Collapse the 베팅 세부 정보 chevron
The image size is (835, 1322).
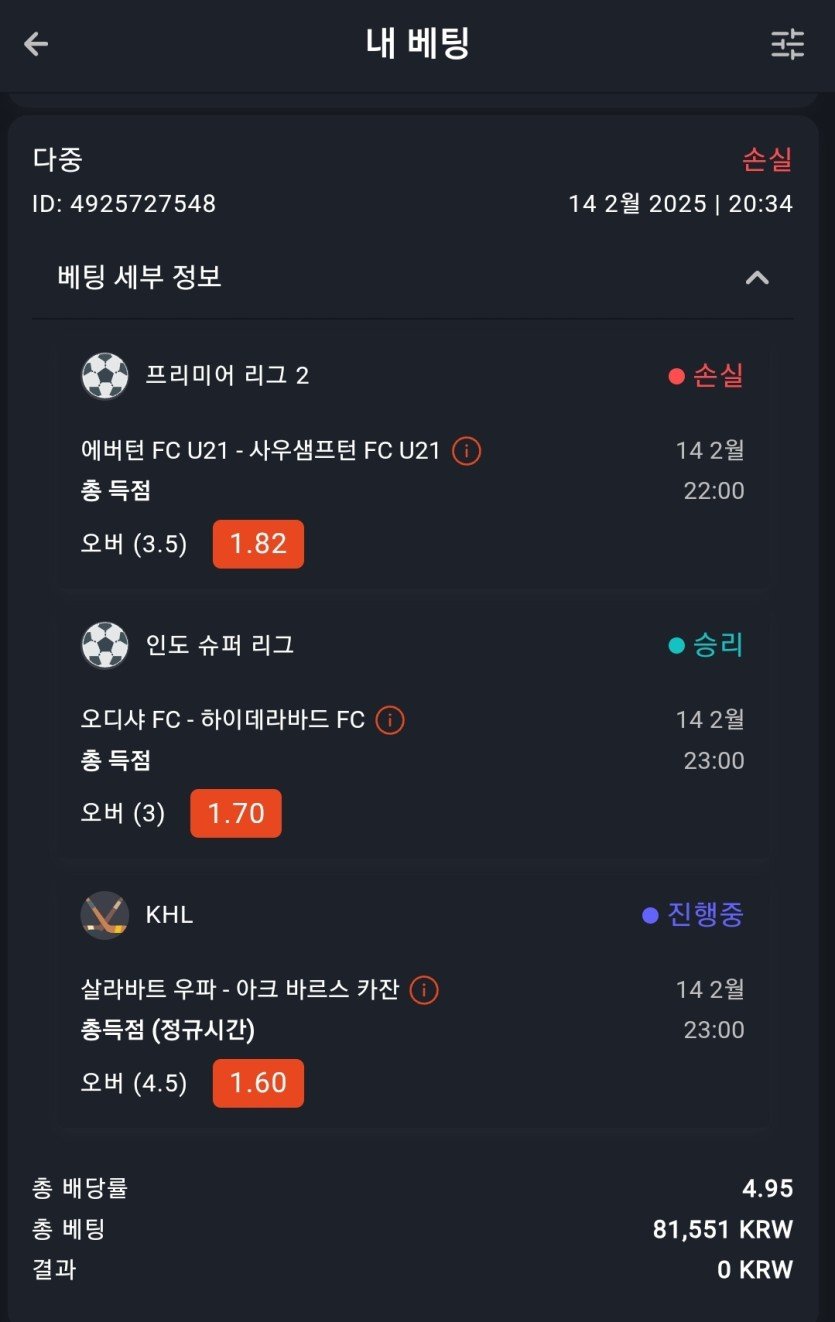point(757,278)
